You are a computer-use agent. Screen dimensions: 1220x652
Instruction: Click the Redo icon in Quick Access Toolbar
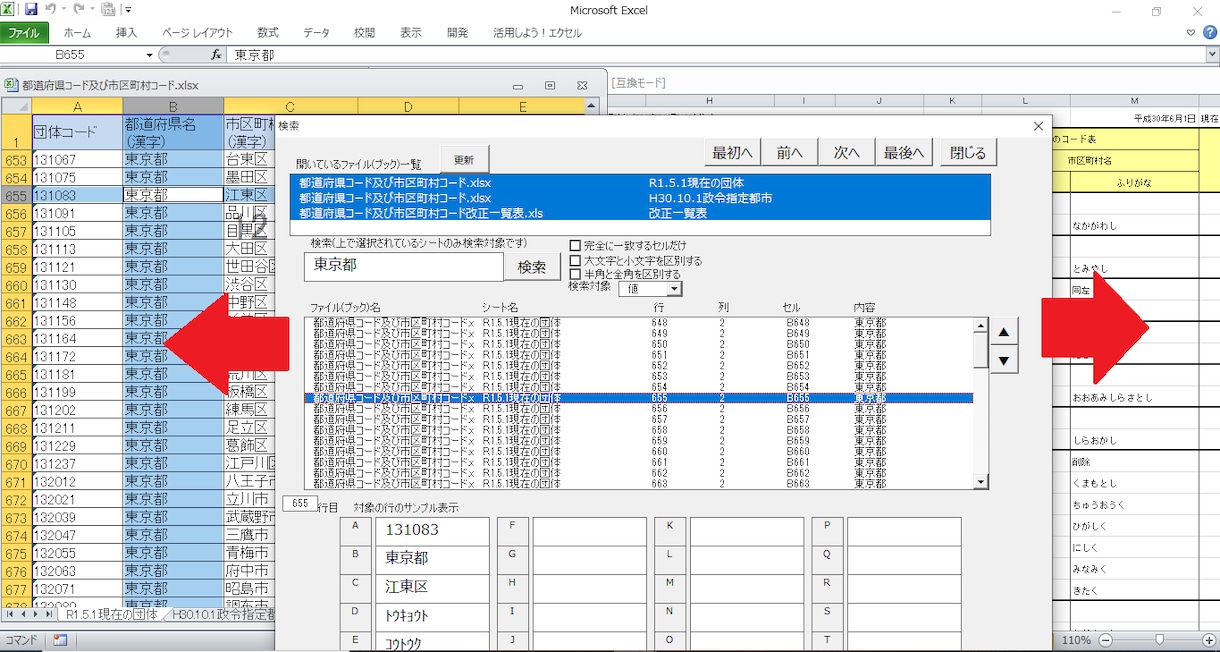point(79,10)
